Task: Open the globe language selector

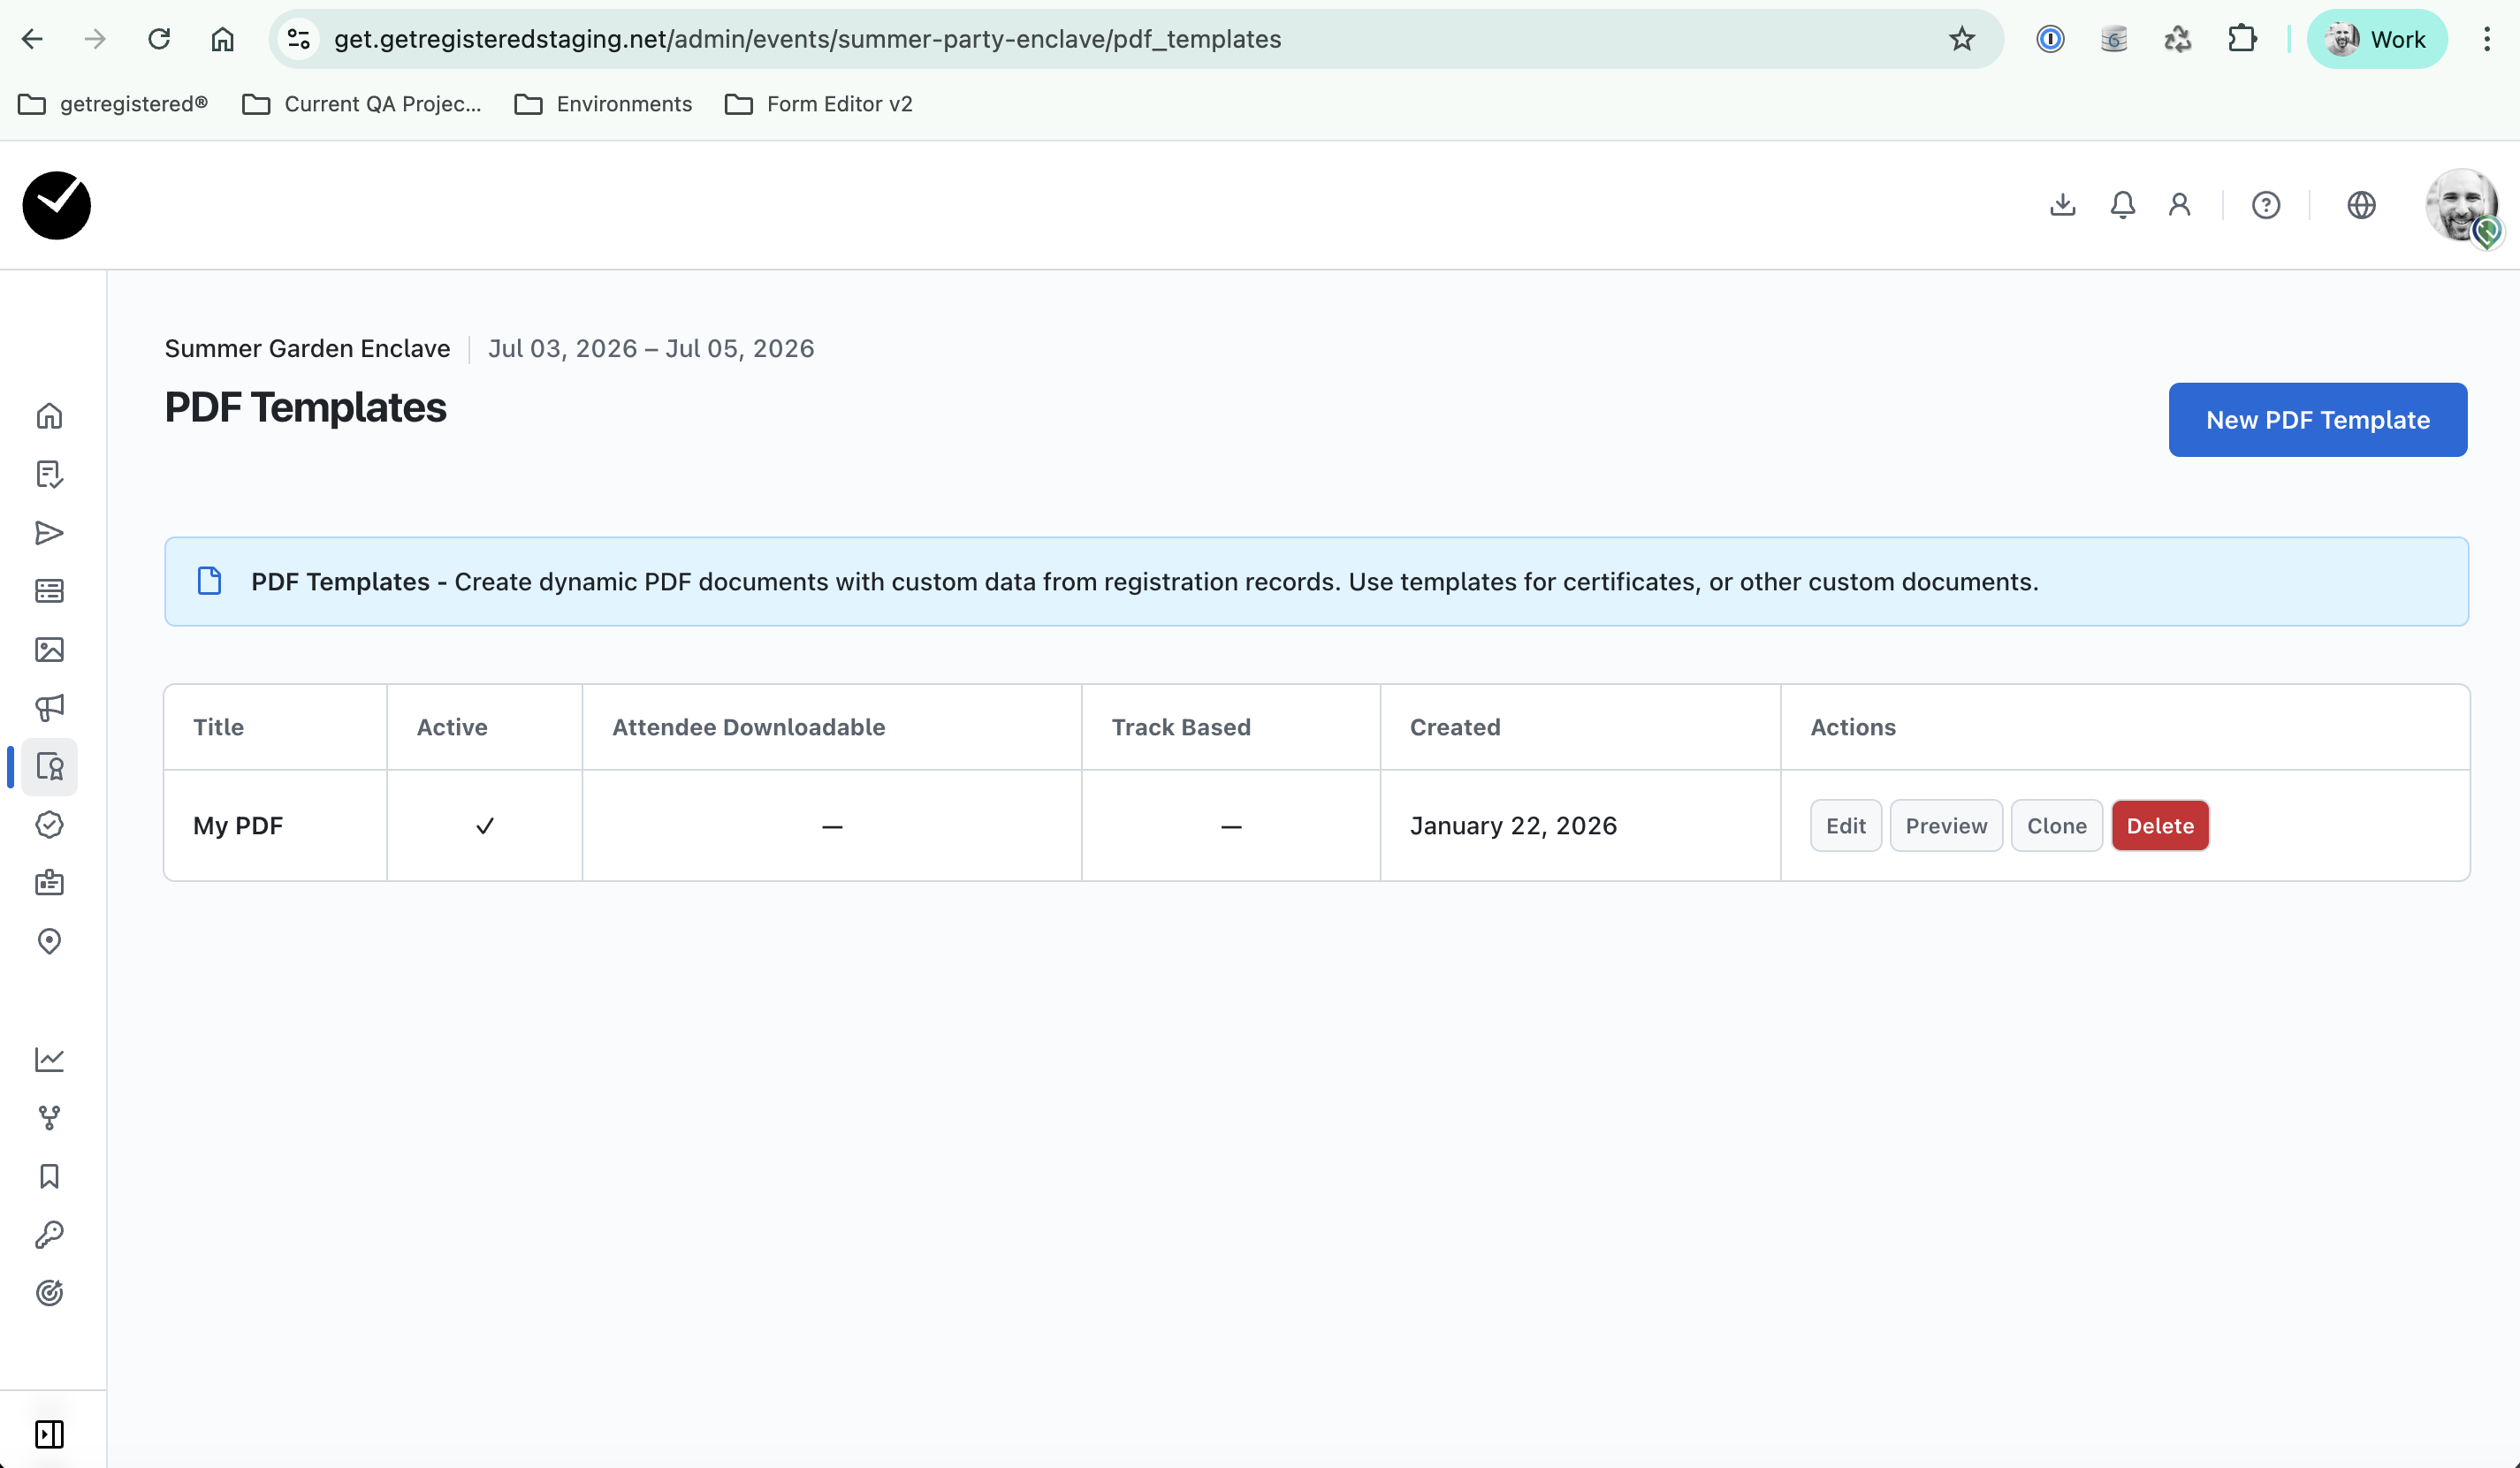Action: [2361, 205]
